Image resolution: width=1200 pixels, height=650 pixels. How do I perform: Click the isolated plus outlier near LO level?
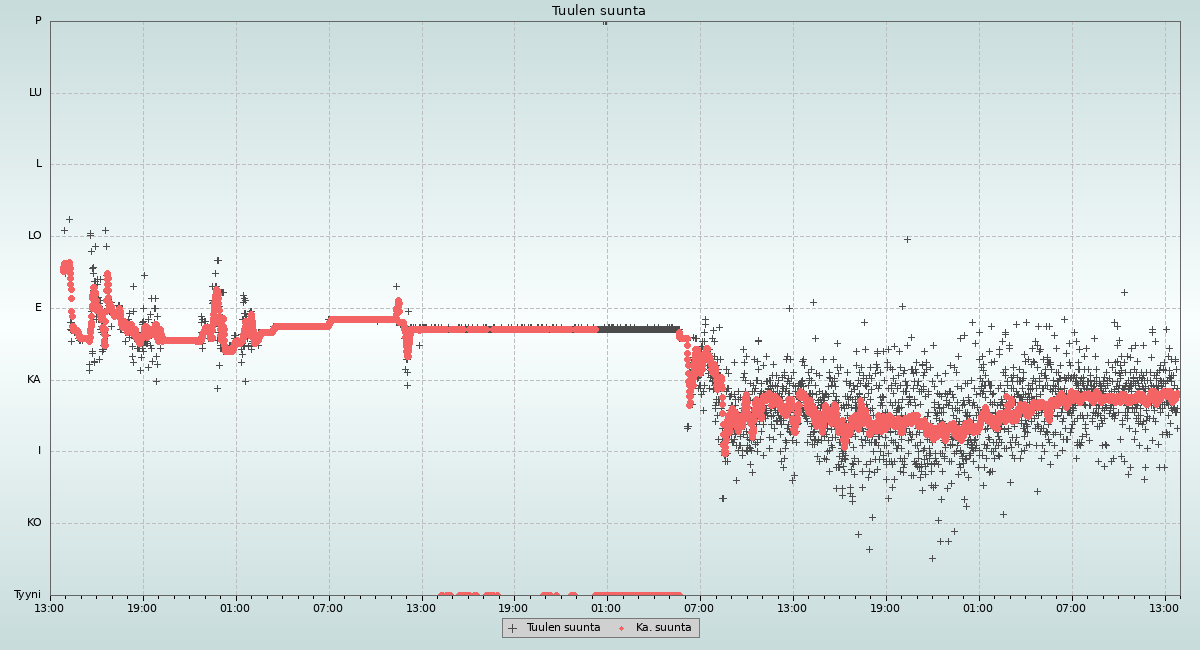point(907,239)
